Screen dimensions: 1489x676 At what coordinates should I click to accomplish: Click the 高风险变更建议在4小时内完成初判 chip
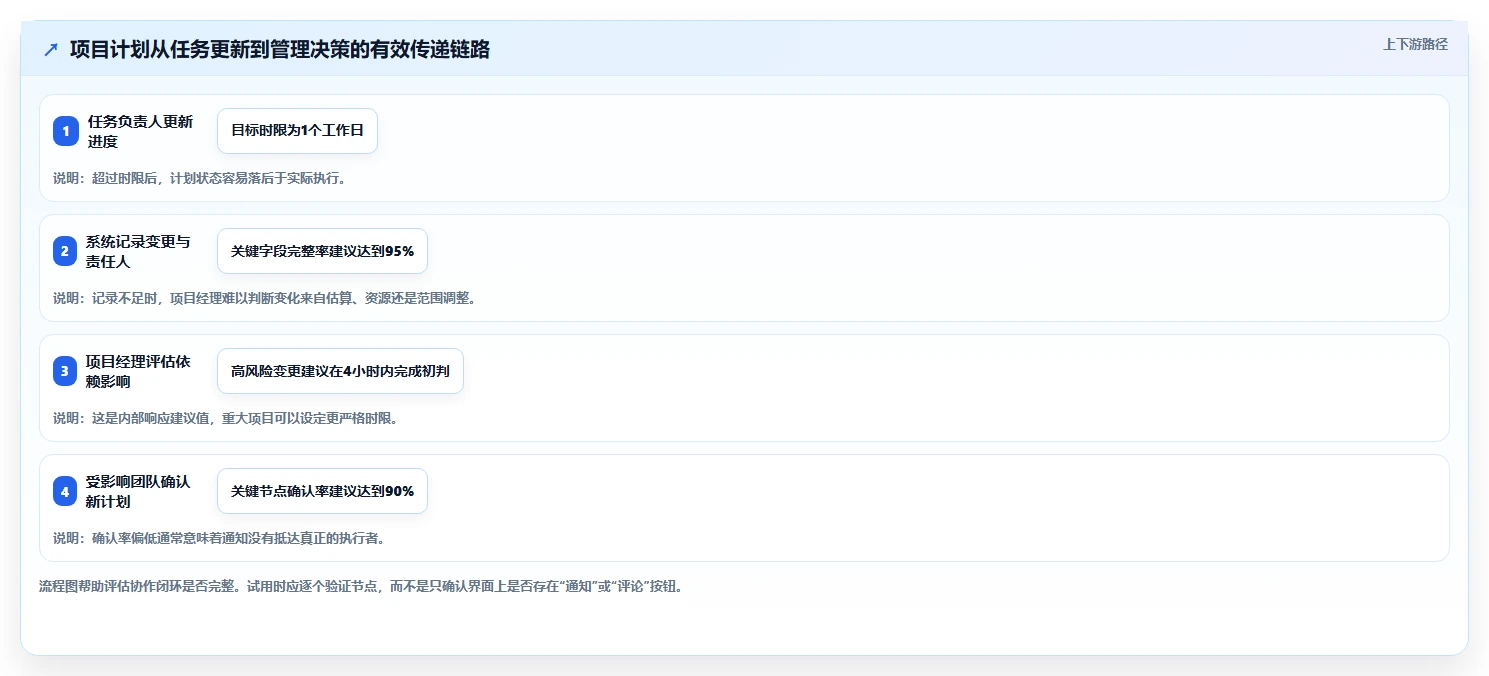pos(340,371)
